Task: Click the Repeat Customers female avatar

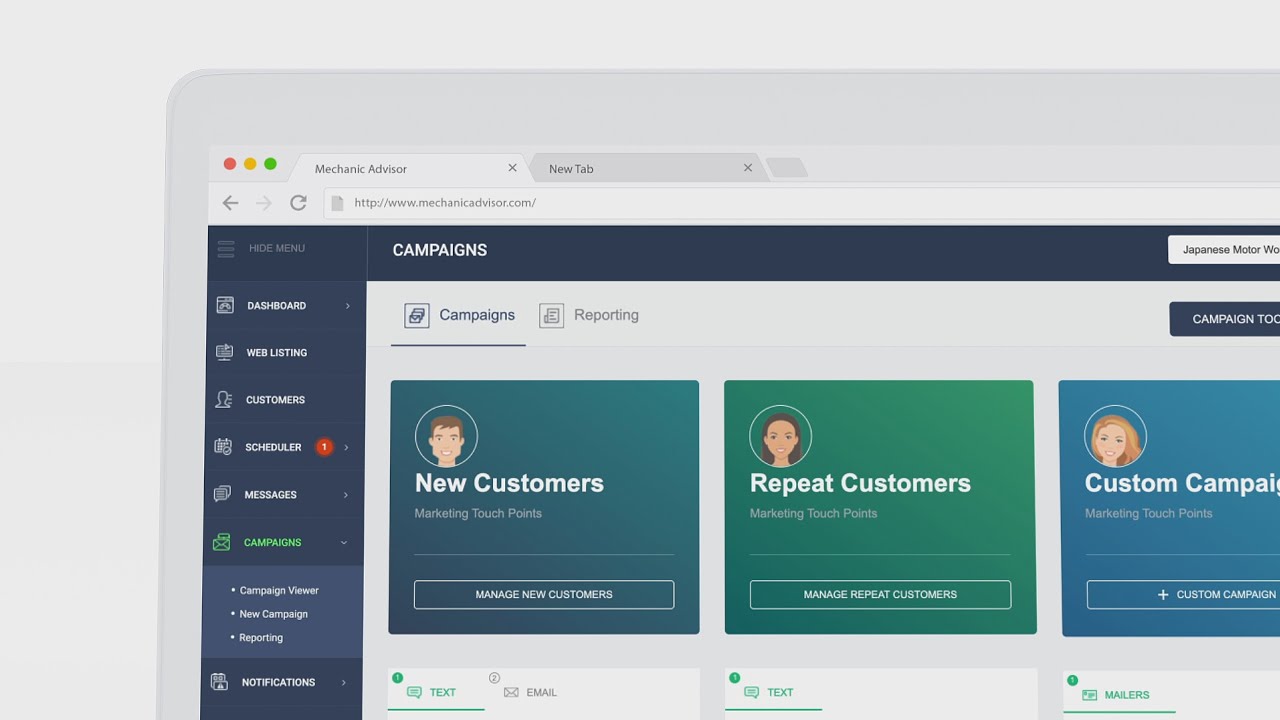Action: (x=780, y=436)
